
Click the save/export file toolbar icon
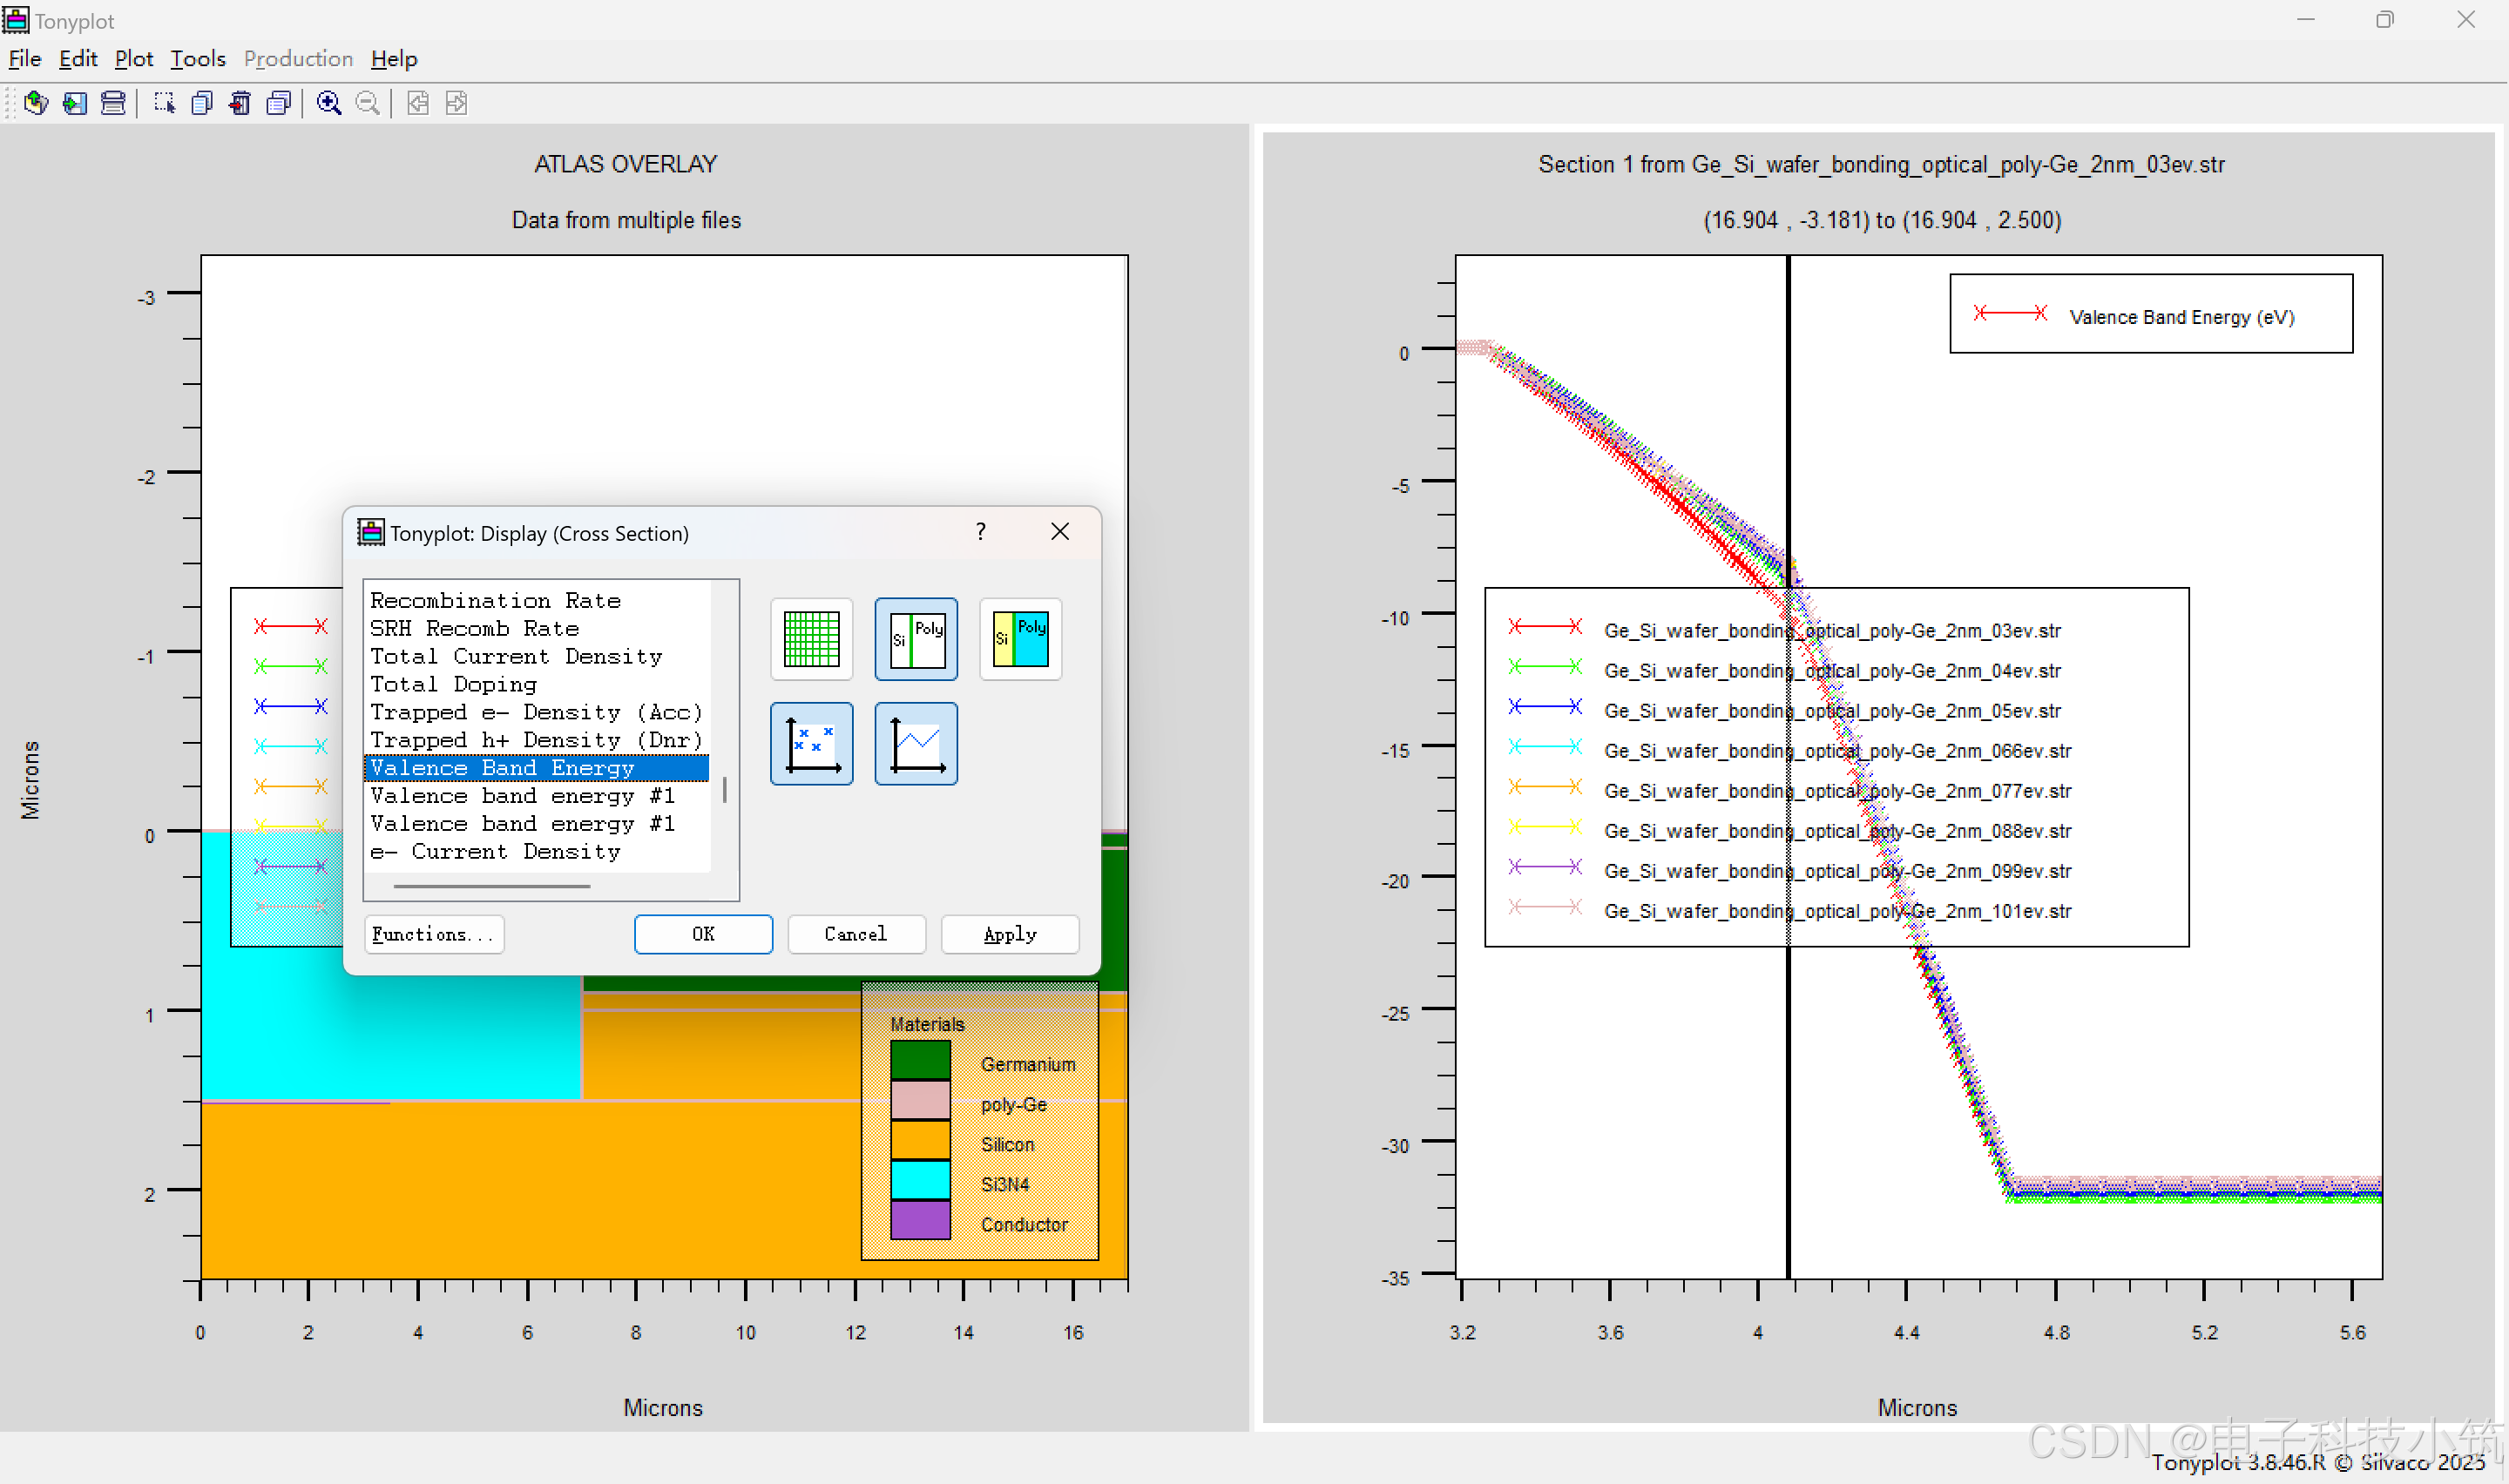pyautogui.click(x=75, y=103)
